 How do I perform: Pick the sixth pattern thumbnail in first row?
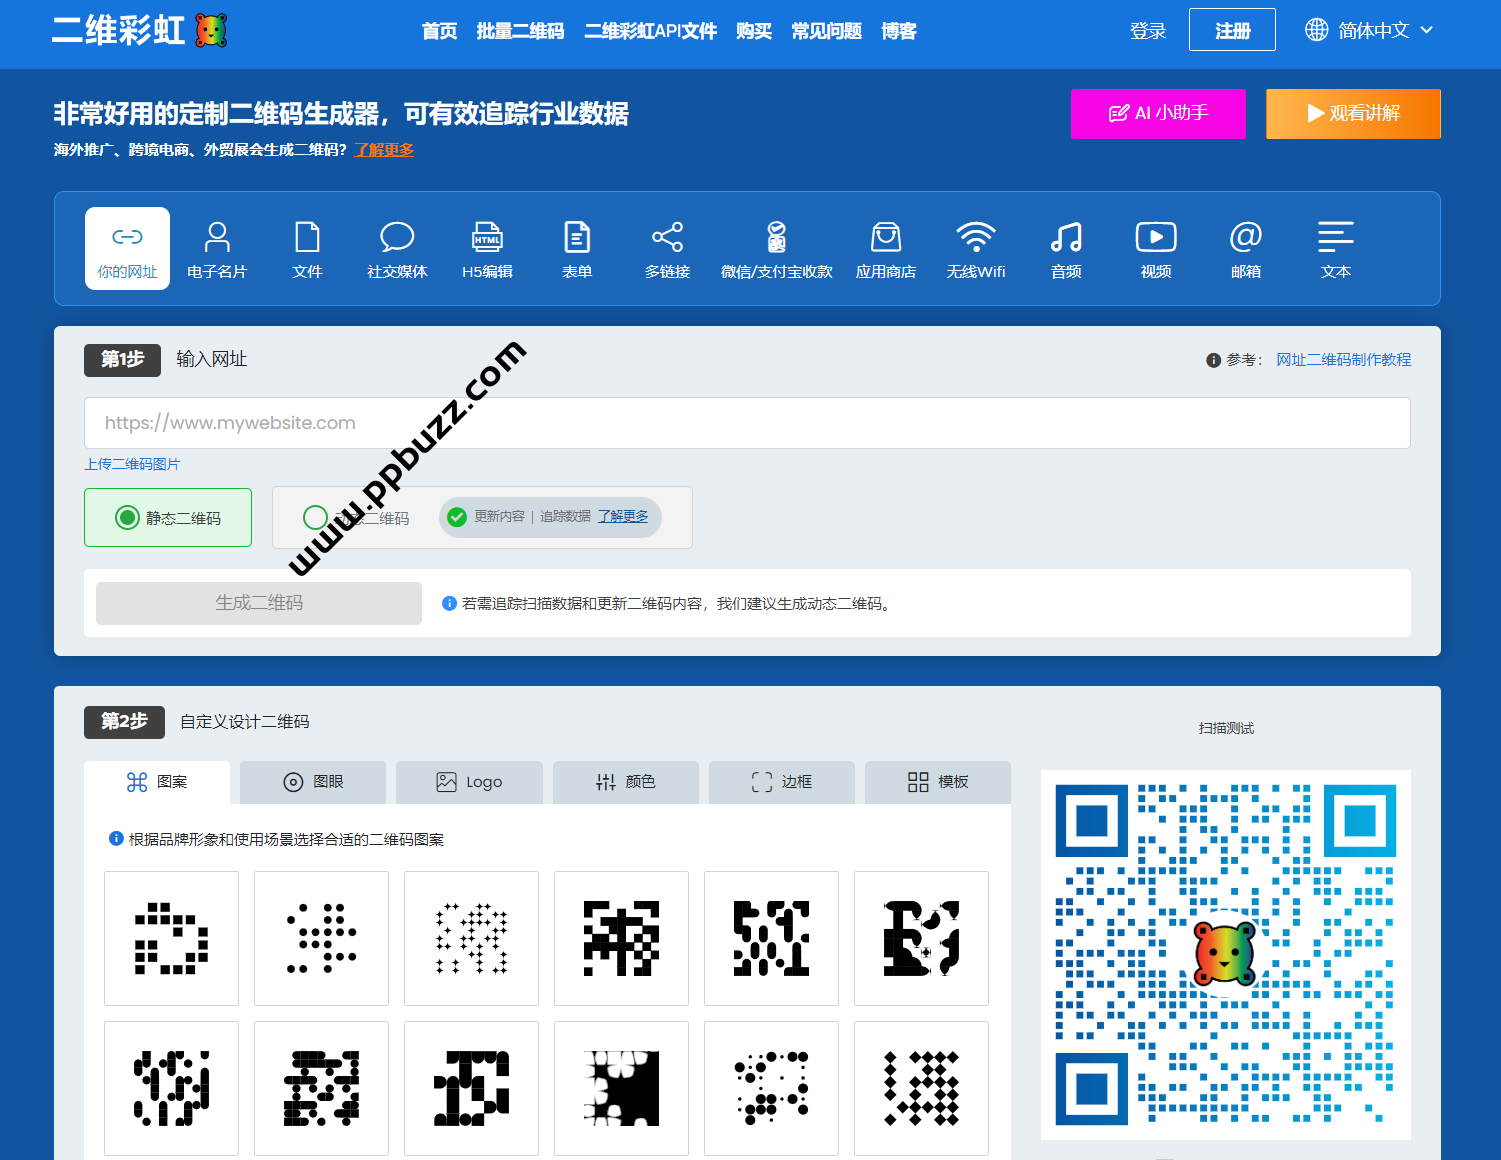(x=921, y=938)
